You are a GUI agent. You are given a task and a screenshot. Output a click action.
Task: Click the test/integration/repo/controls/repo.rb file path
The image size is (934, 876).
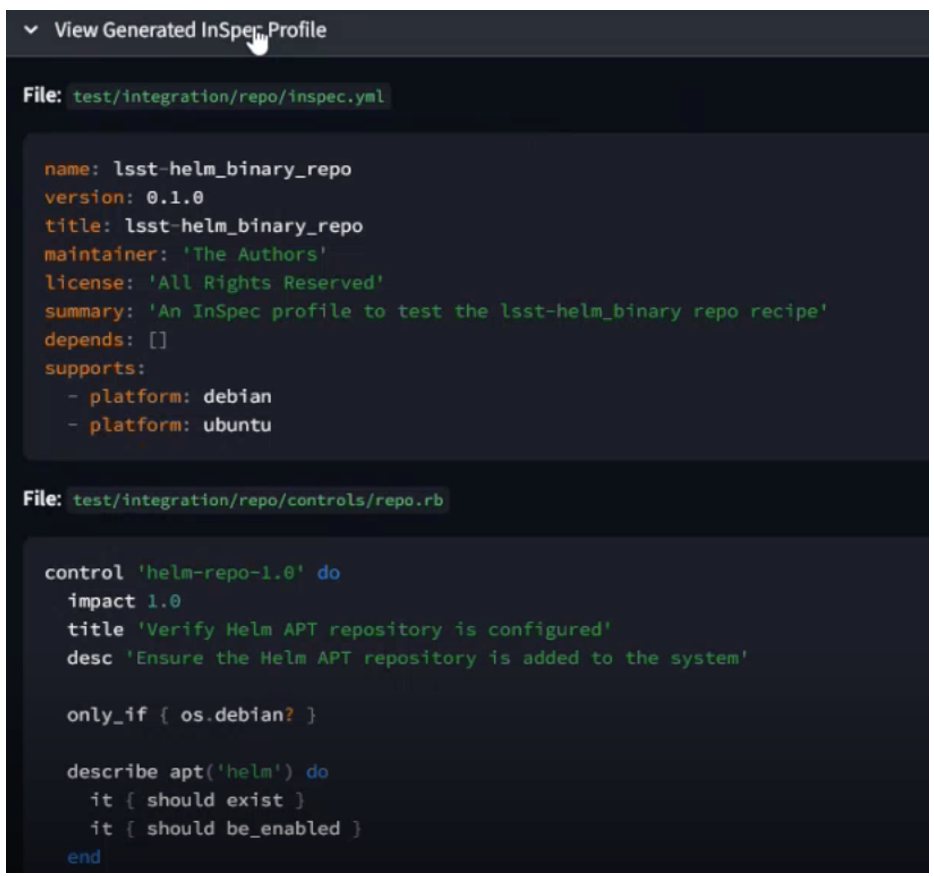(260, 500)
